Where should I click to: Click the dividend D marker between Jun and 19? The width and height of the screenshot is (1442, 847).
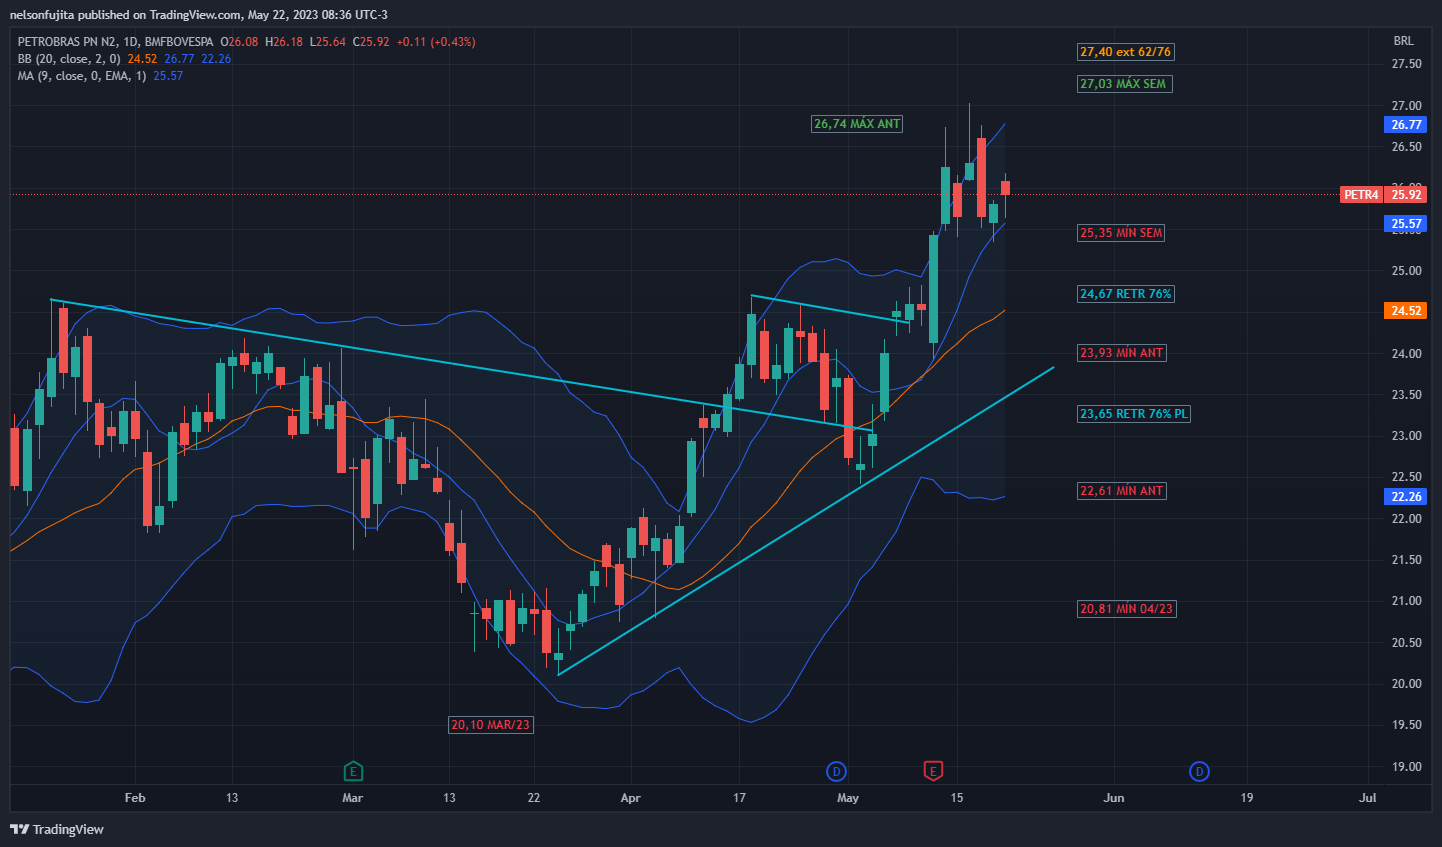click(x=1199, y=771)
